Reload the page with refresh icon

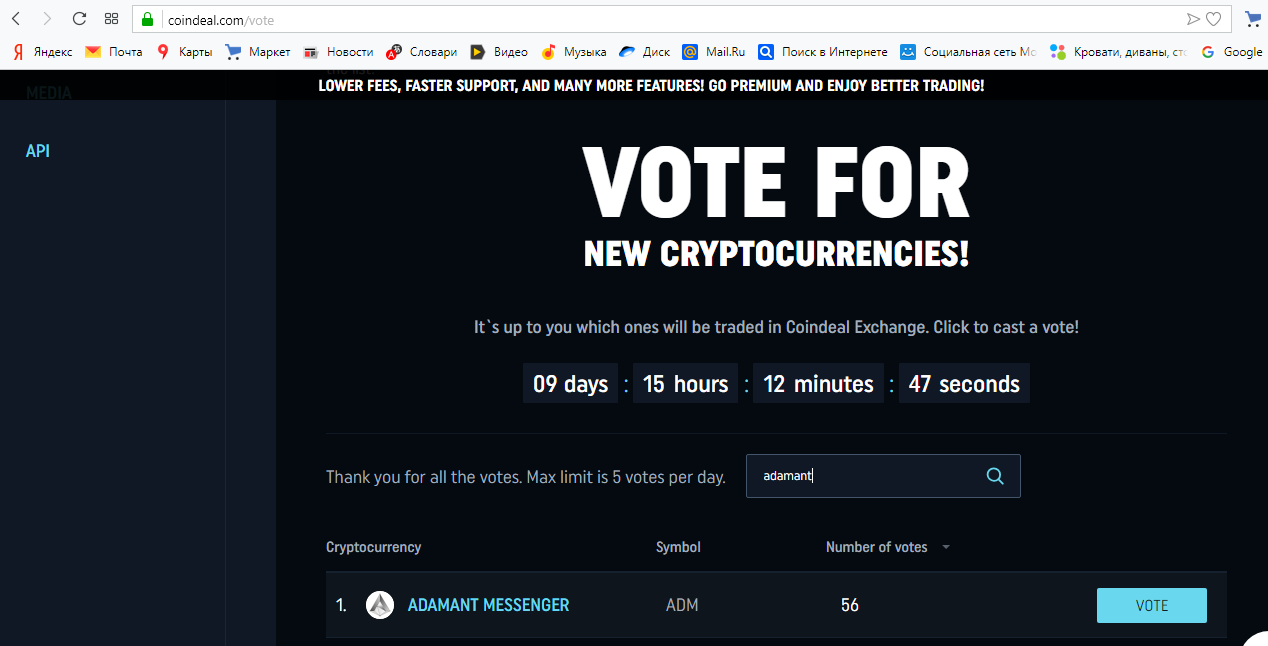pyautogui.click(x=80, y=18)
